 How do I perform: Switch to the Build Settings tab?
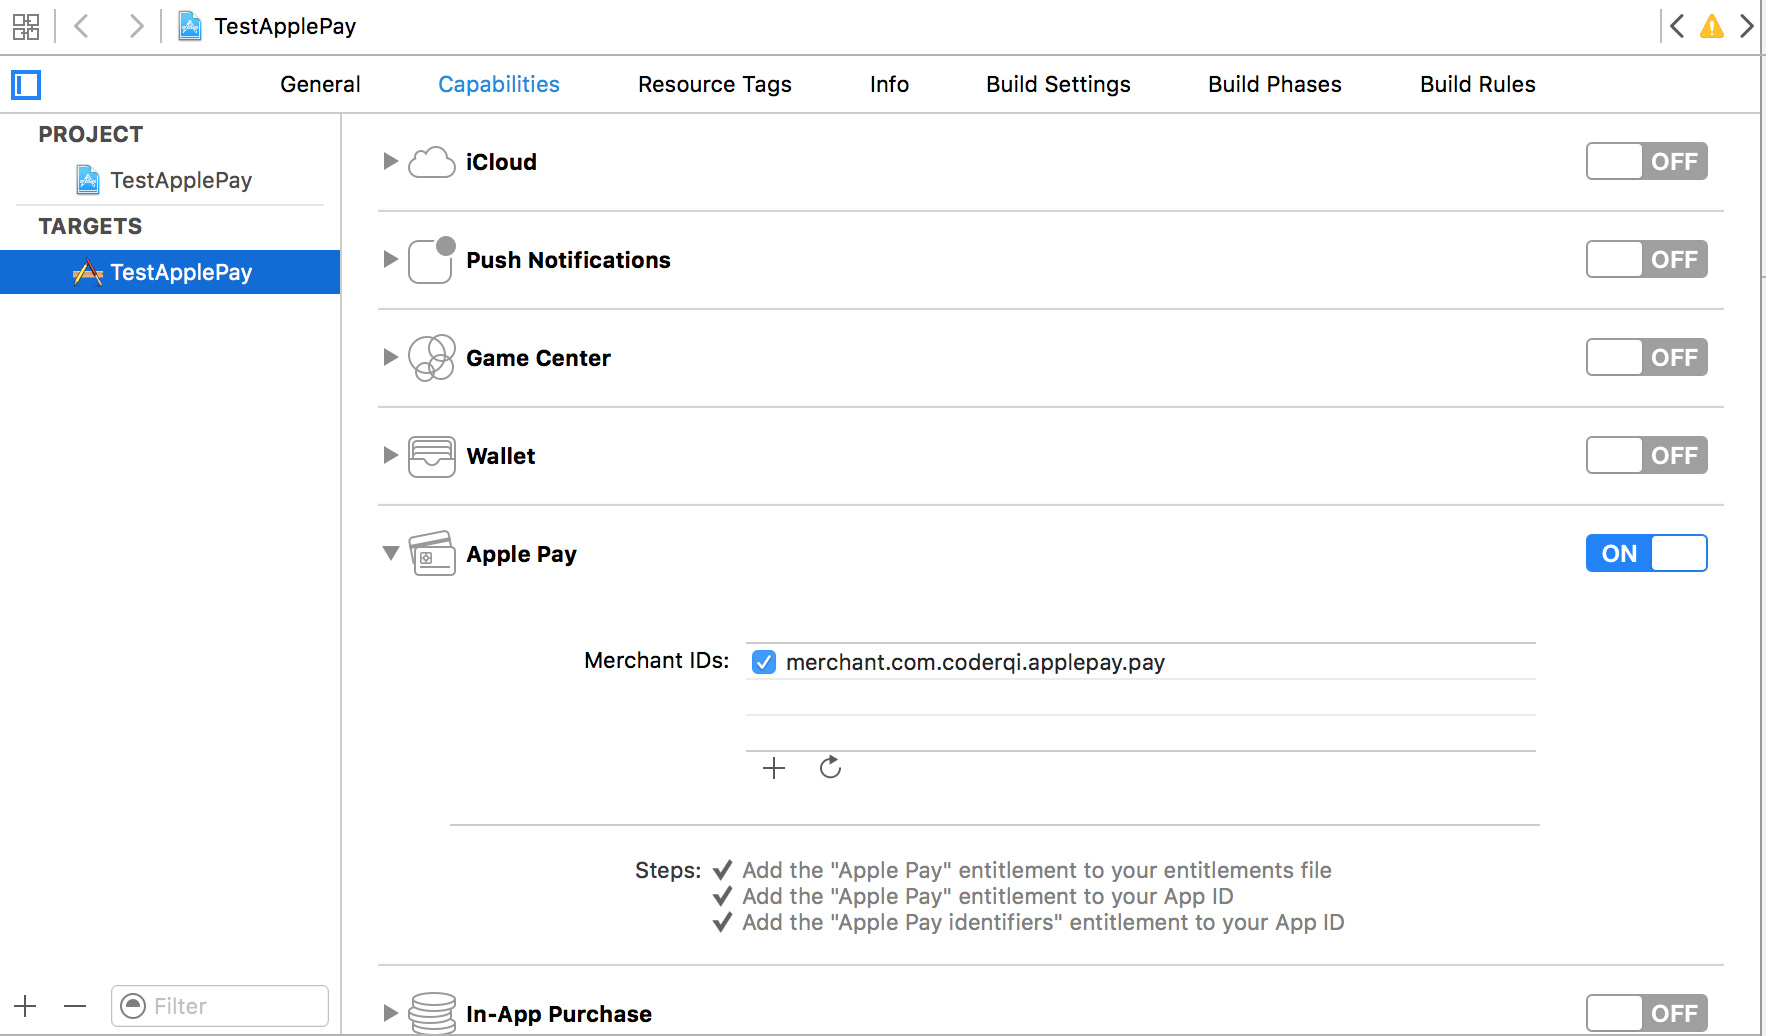point(1058,85)
